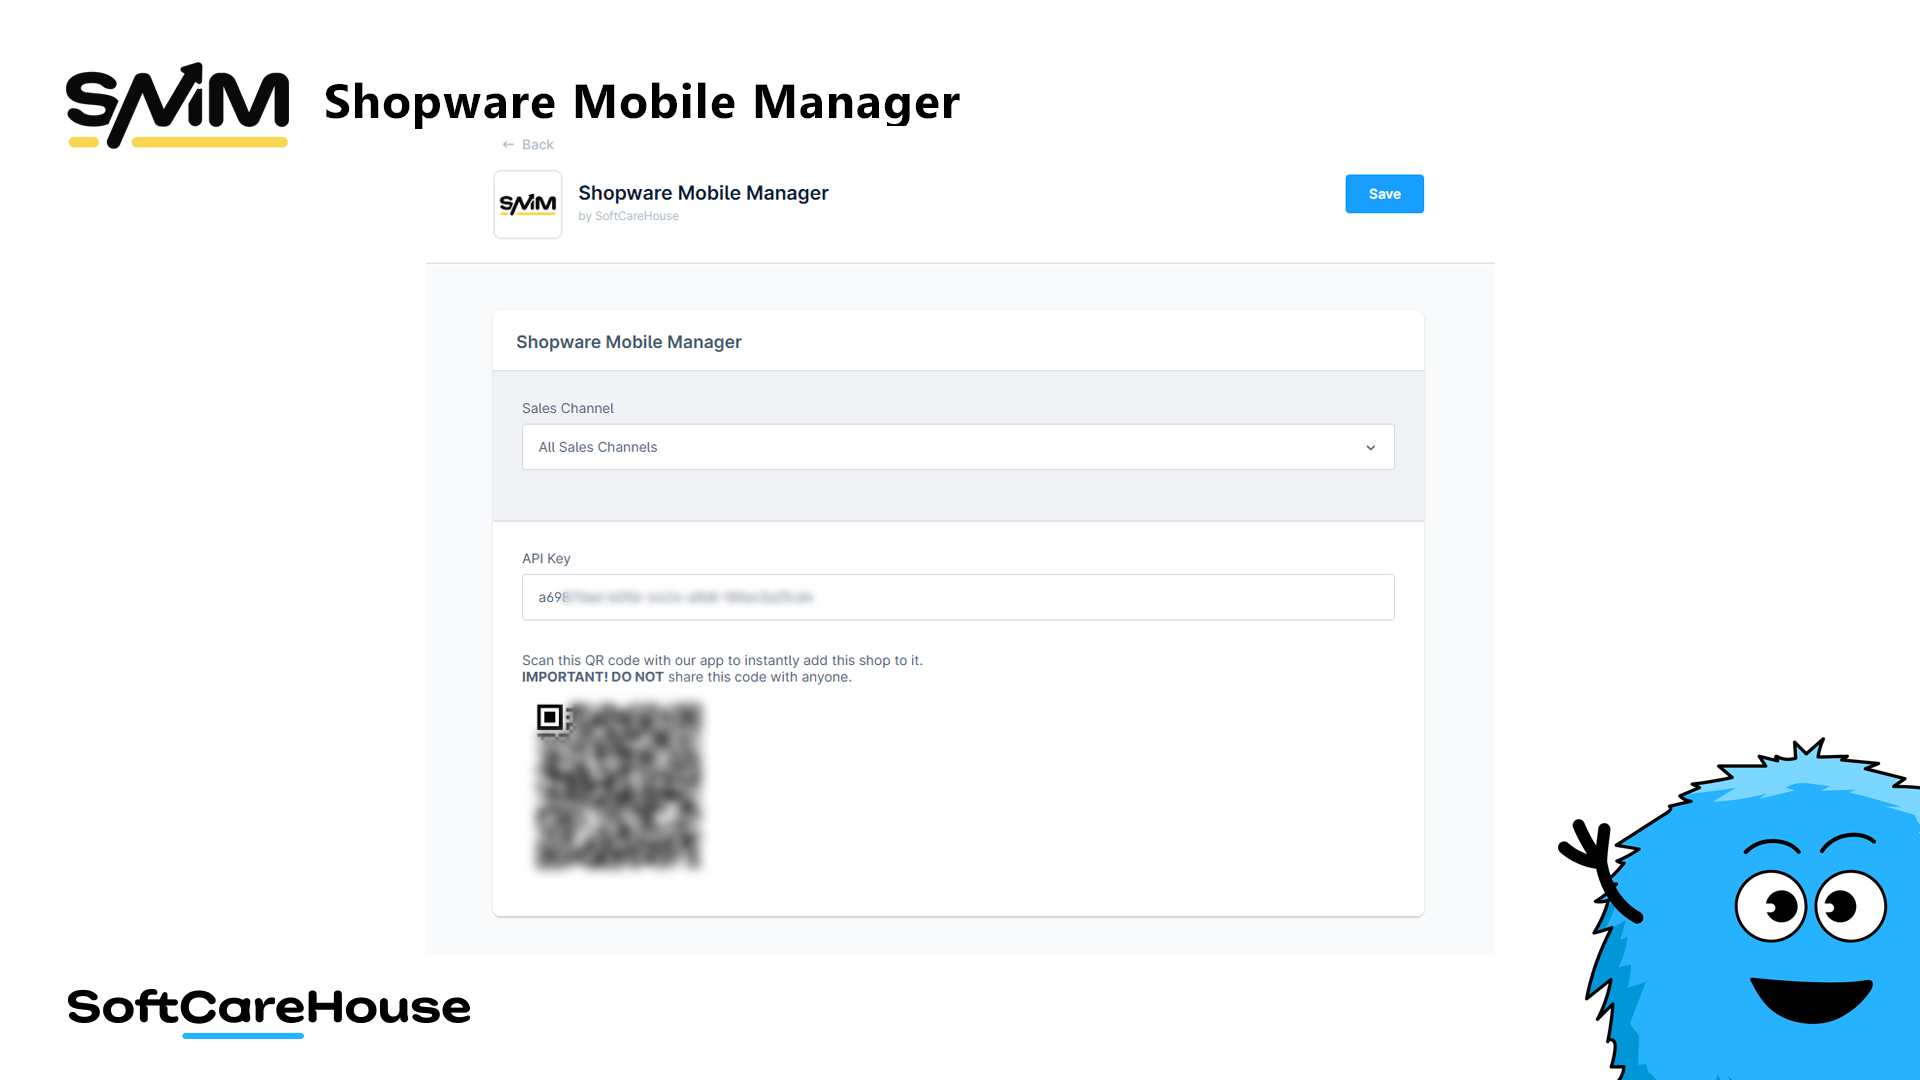Click the Sales Channel label

tap(568, 408)
